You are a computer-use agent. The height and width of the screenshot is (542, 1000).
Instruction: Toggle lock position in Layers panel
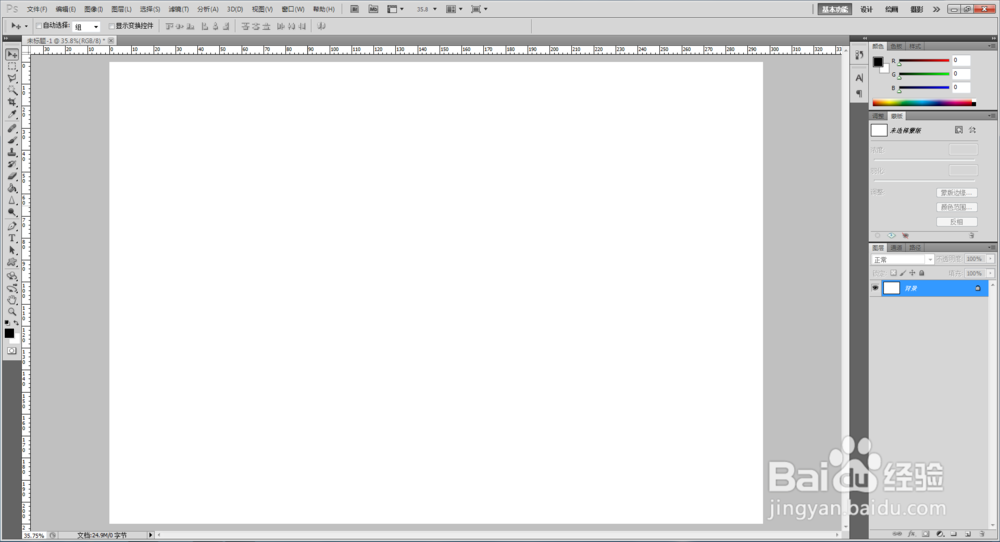[912, 273]
